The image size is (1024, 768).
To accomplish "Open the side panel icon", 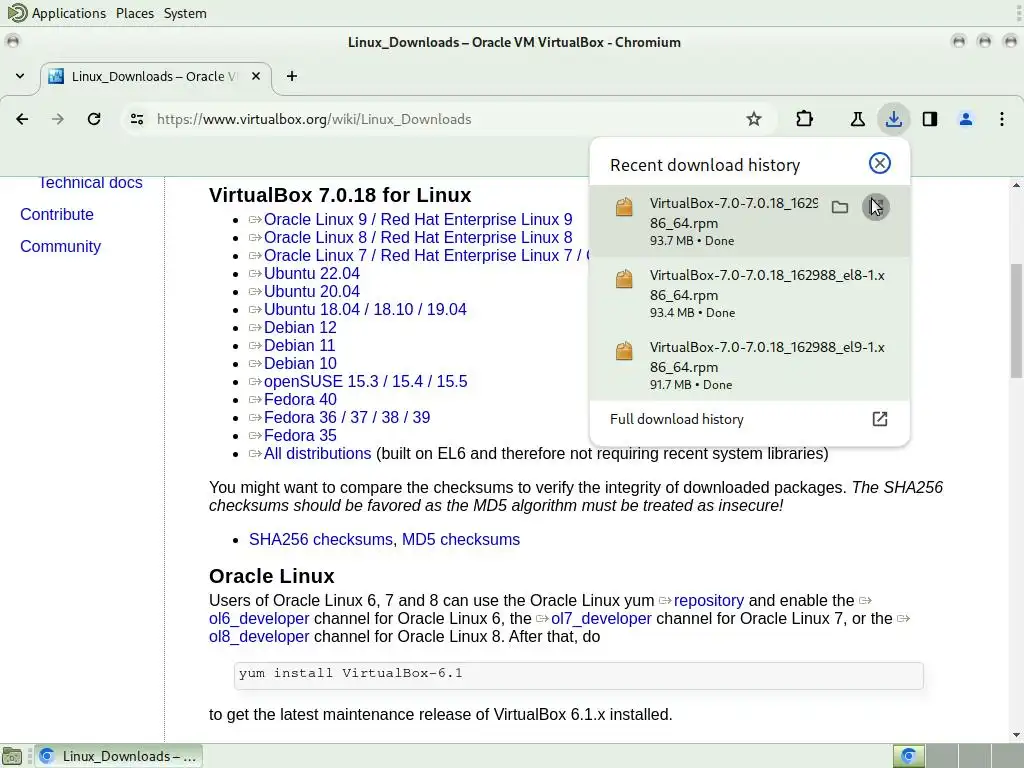I will point(930,119).
